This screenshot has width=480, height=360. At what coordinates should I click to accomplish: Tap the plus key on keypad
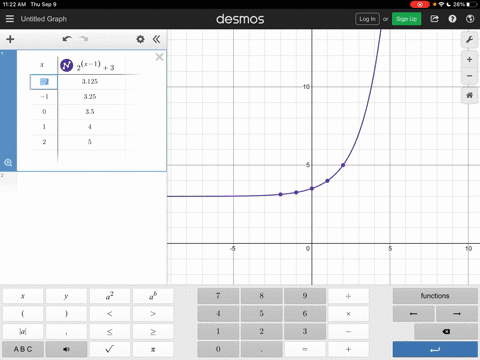(x=348, y=349)
